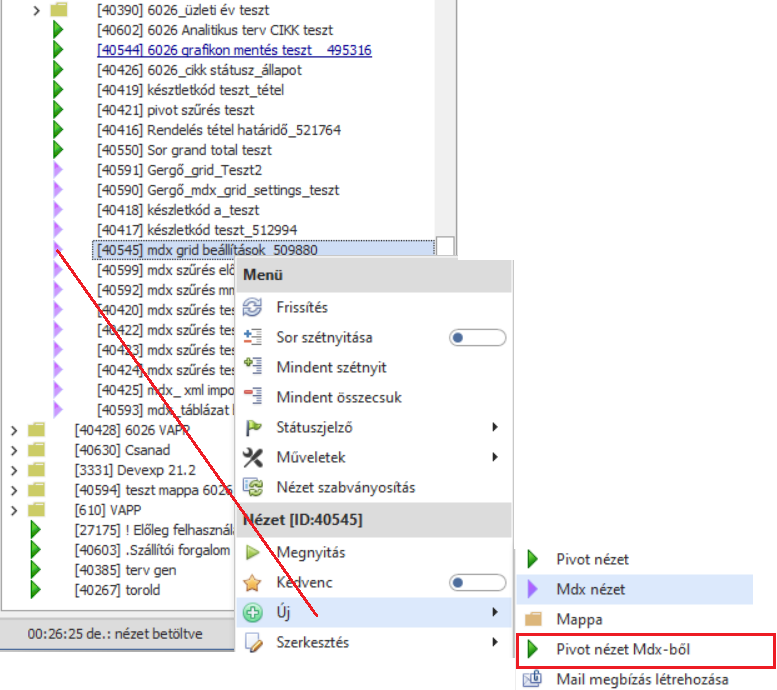Click the Frissítés refresh icon
Screen dimensions: 777x690
point(253,308)
